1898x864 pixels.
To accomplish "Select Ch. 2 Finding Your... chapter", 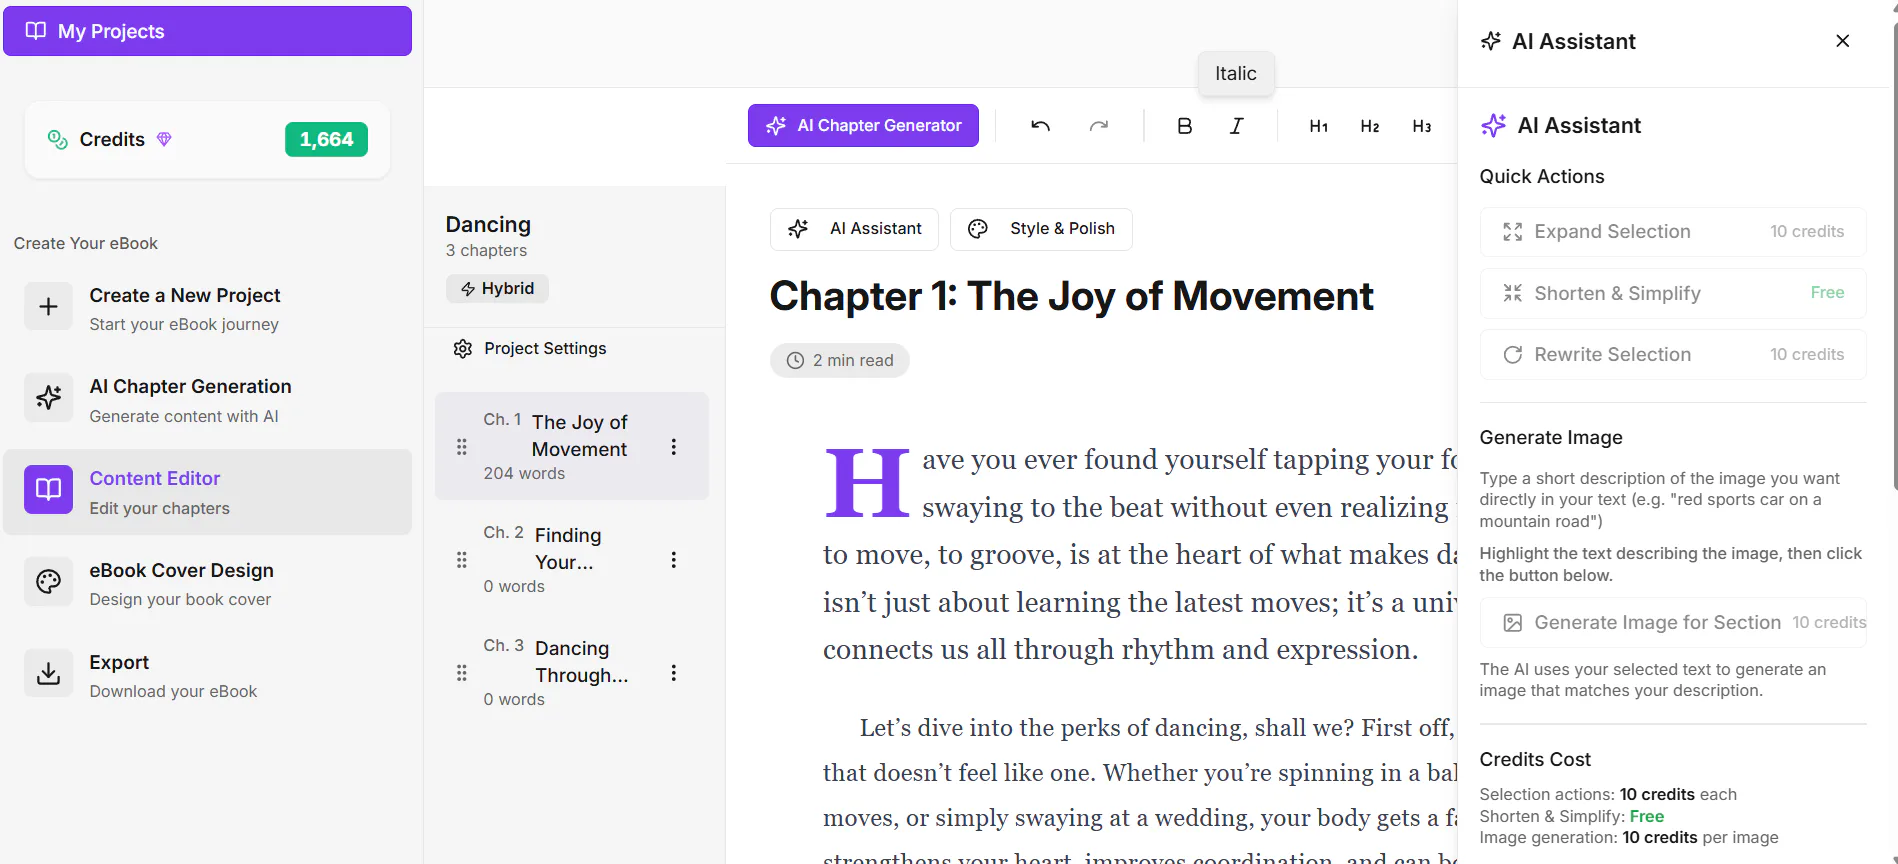I will pos(572,559).
